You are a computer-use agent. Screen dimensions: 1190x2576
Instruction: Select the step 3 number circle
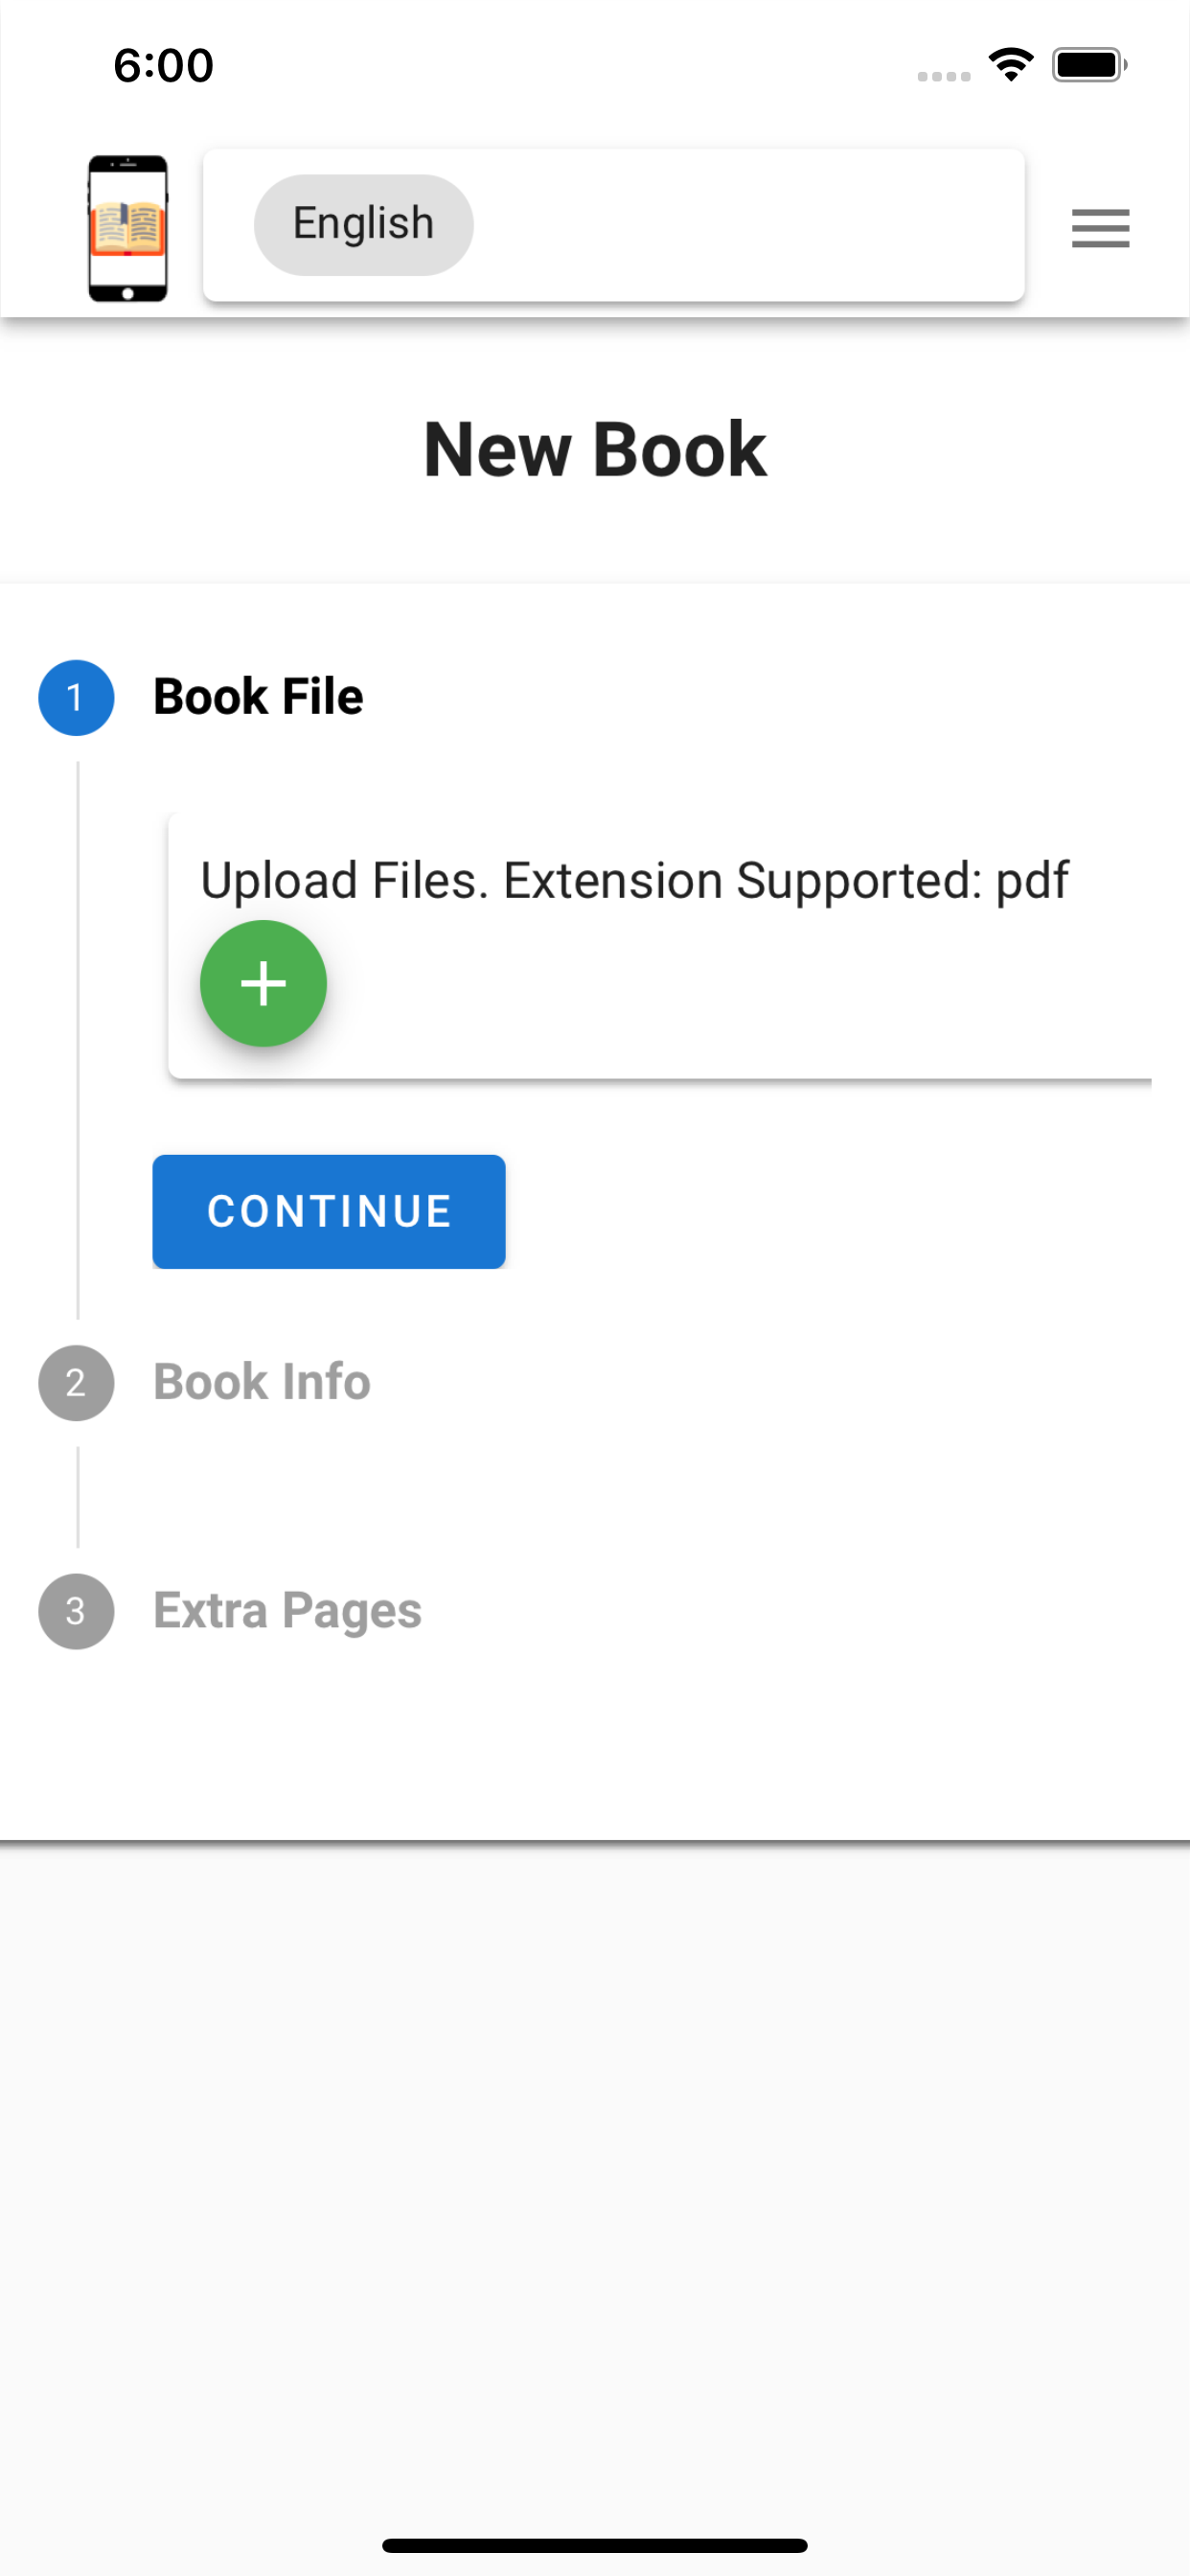click(x=76, y=1611)
